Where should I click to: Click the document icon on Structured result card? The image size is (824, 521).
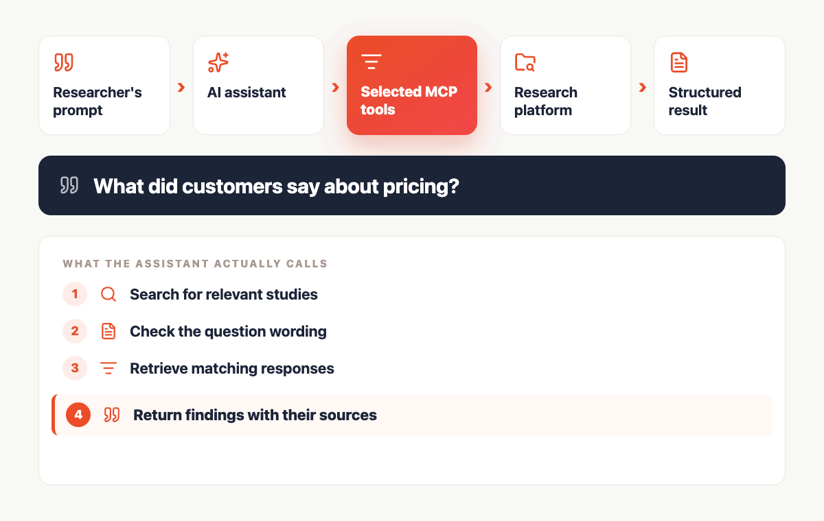679,62
